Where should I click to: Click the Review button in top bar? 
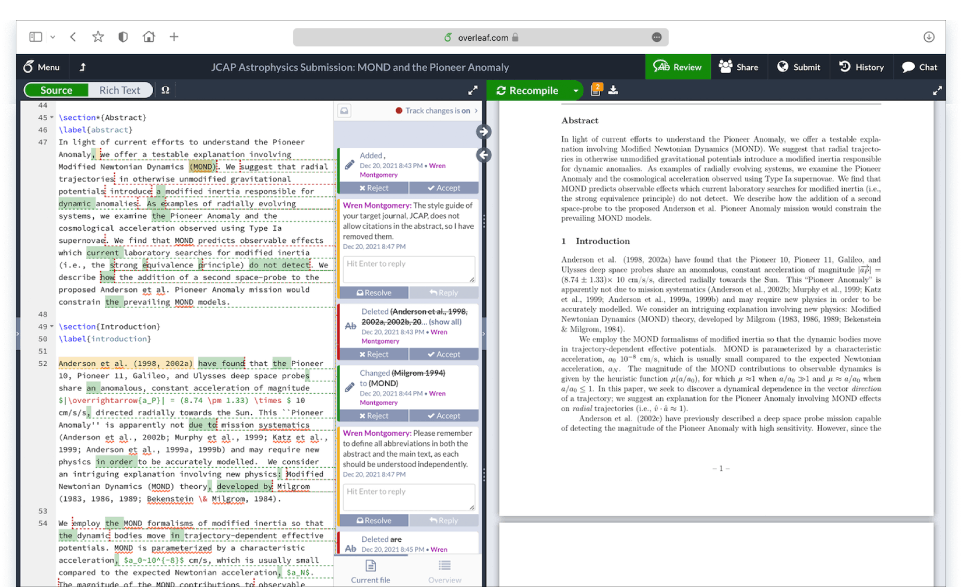[677, 67]
